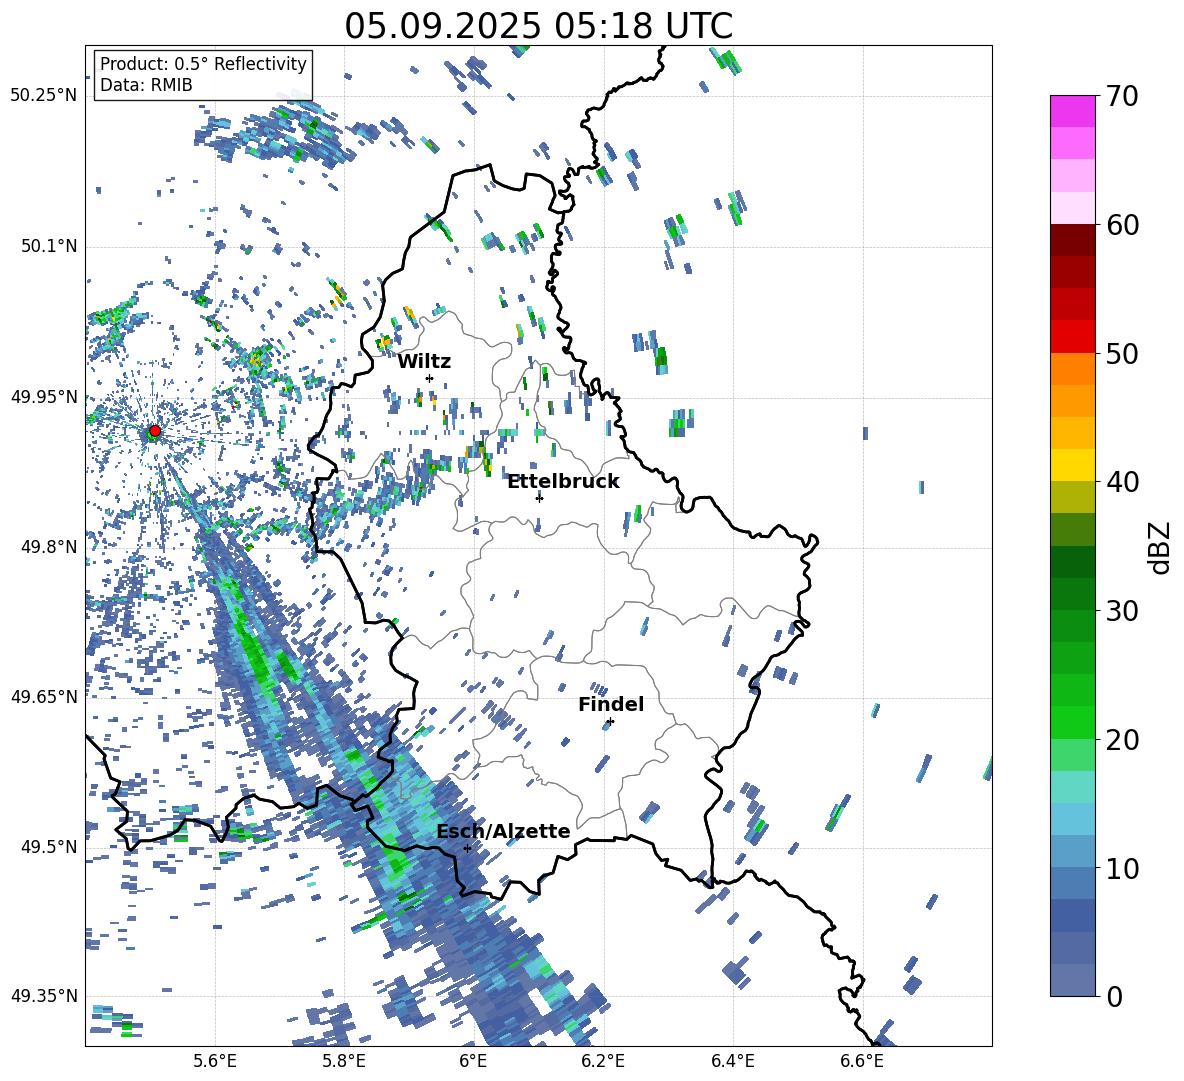The width and height of the screenshot is (1184, 1081).
Task: Click the colorbar tick label 70
Action: 1122,96
